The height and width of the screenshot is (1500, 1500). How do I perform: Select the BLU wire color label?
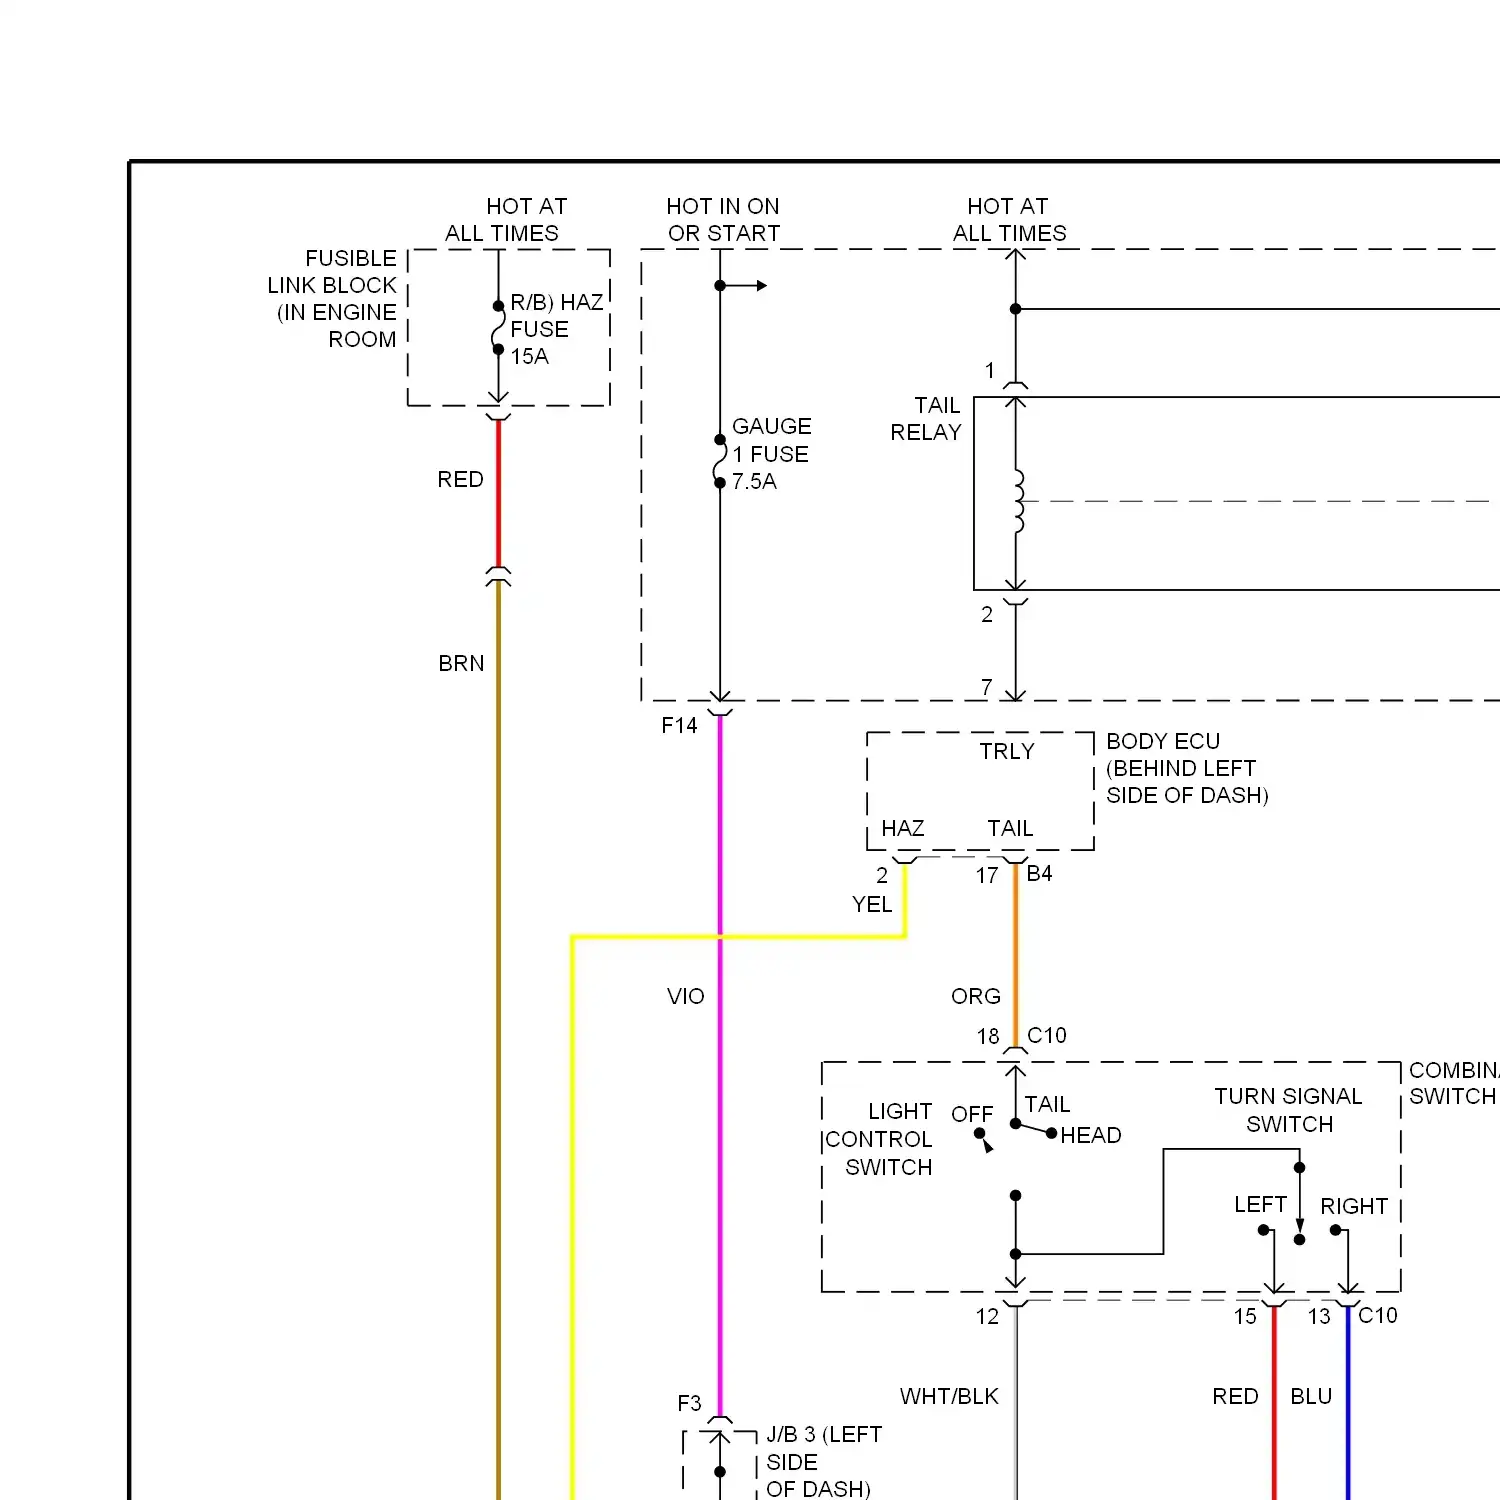click(1311, 1396)
